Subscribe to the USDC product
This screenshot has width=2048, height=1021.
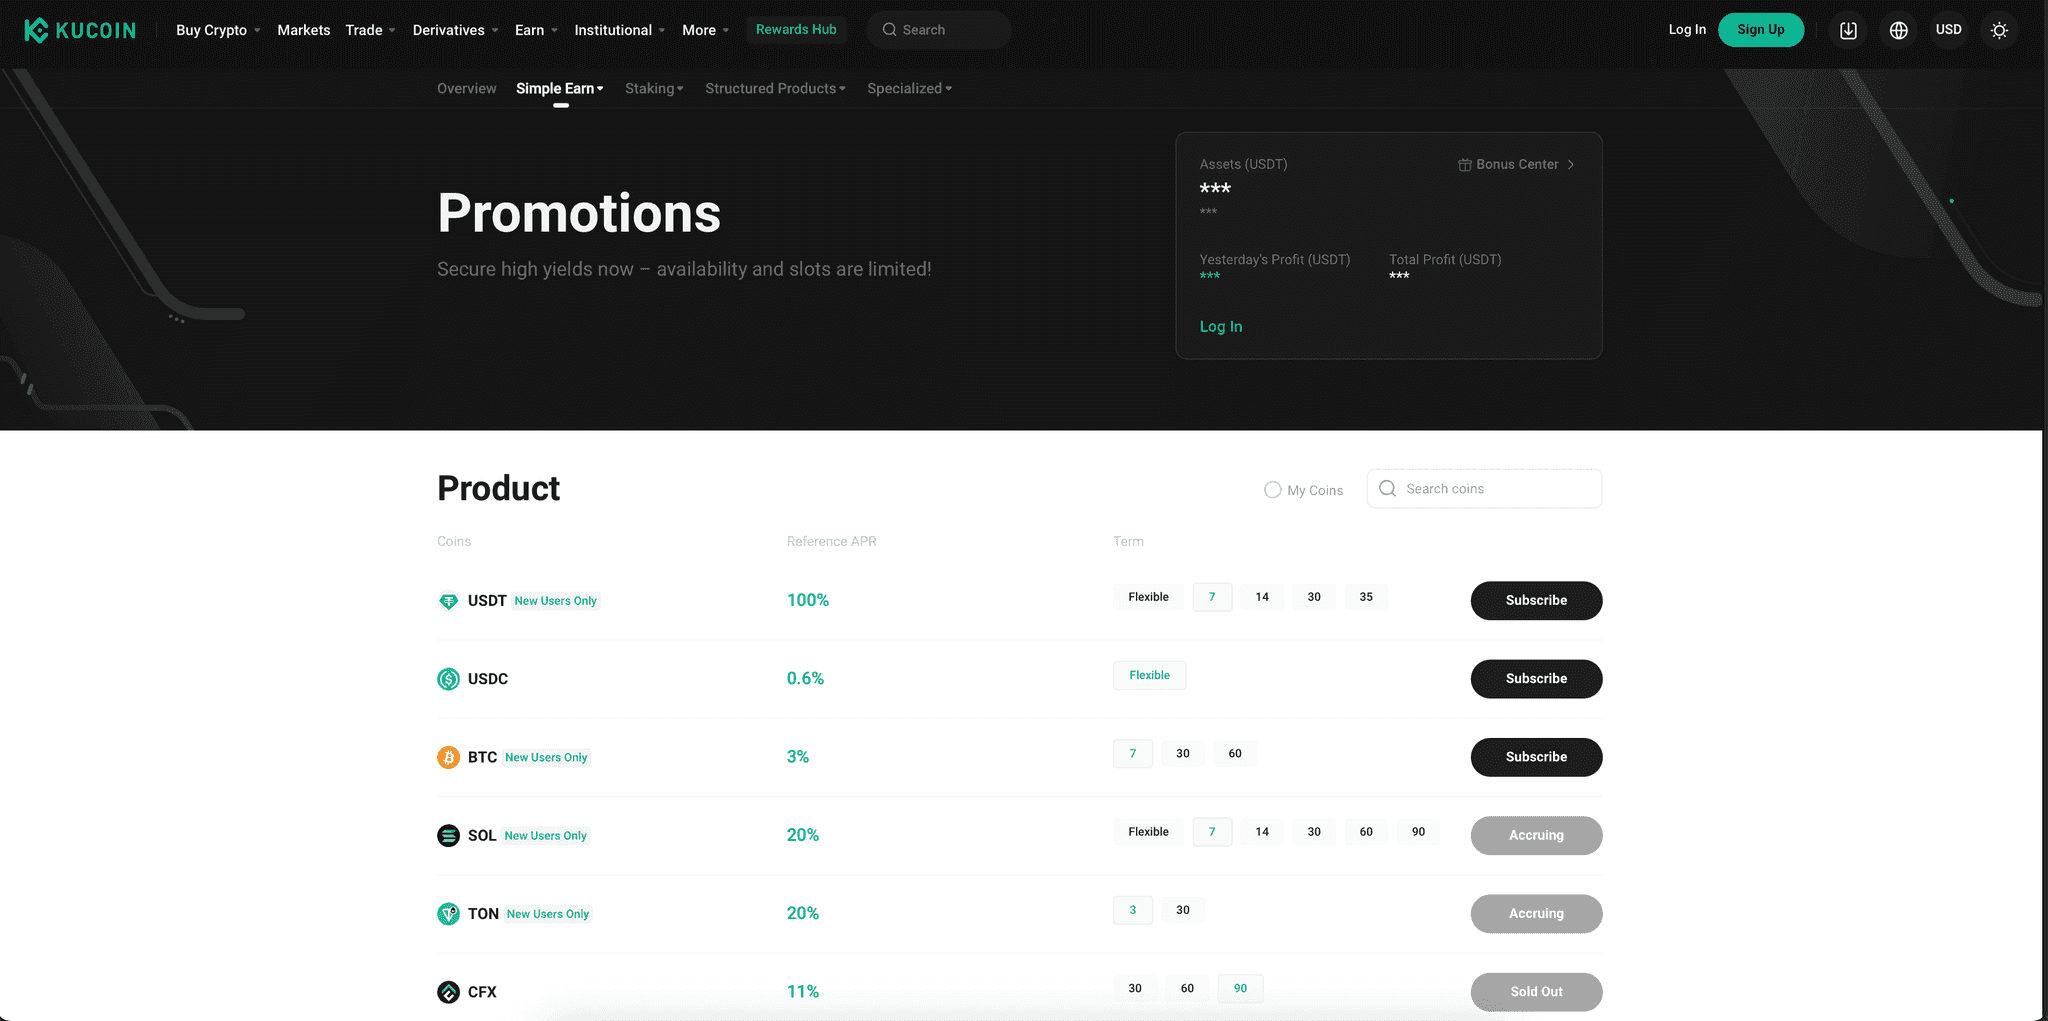[1536, 678]
